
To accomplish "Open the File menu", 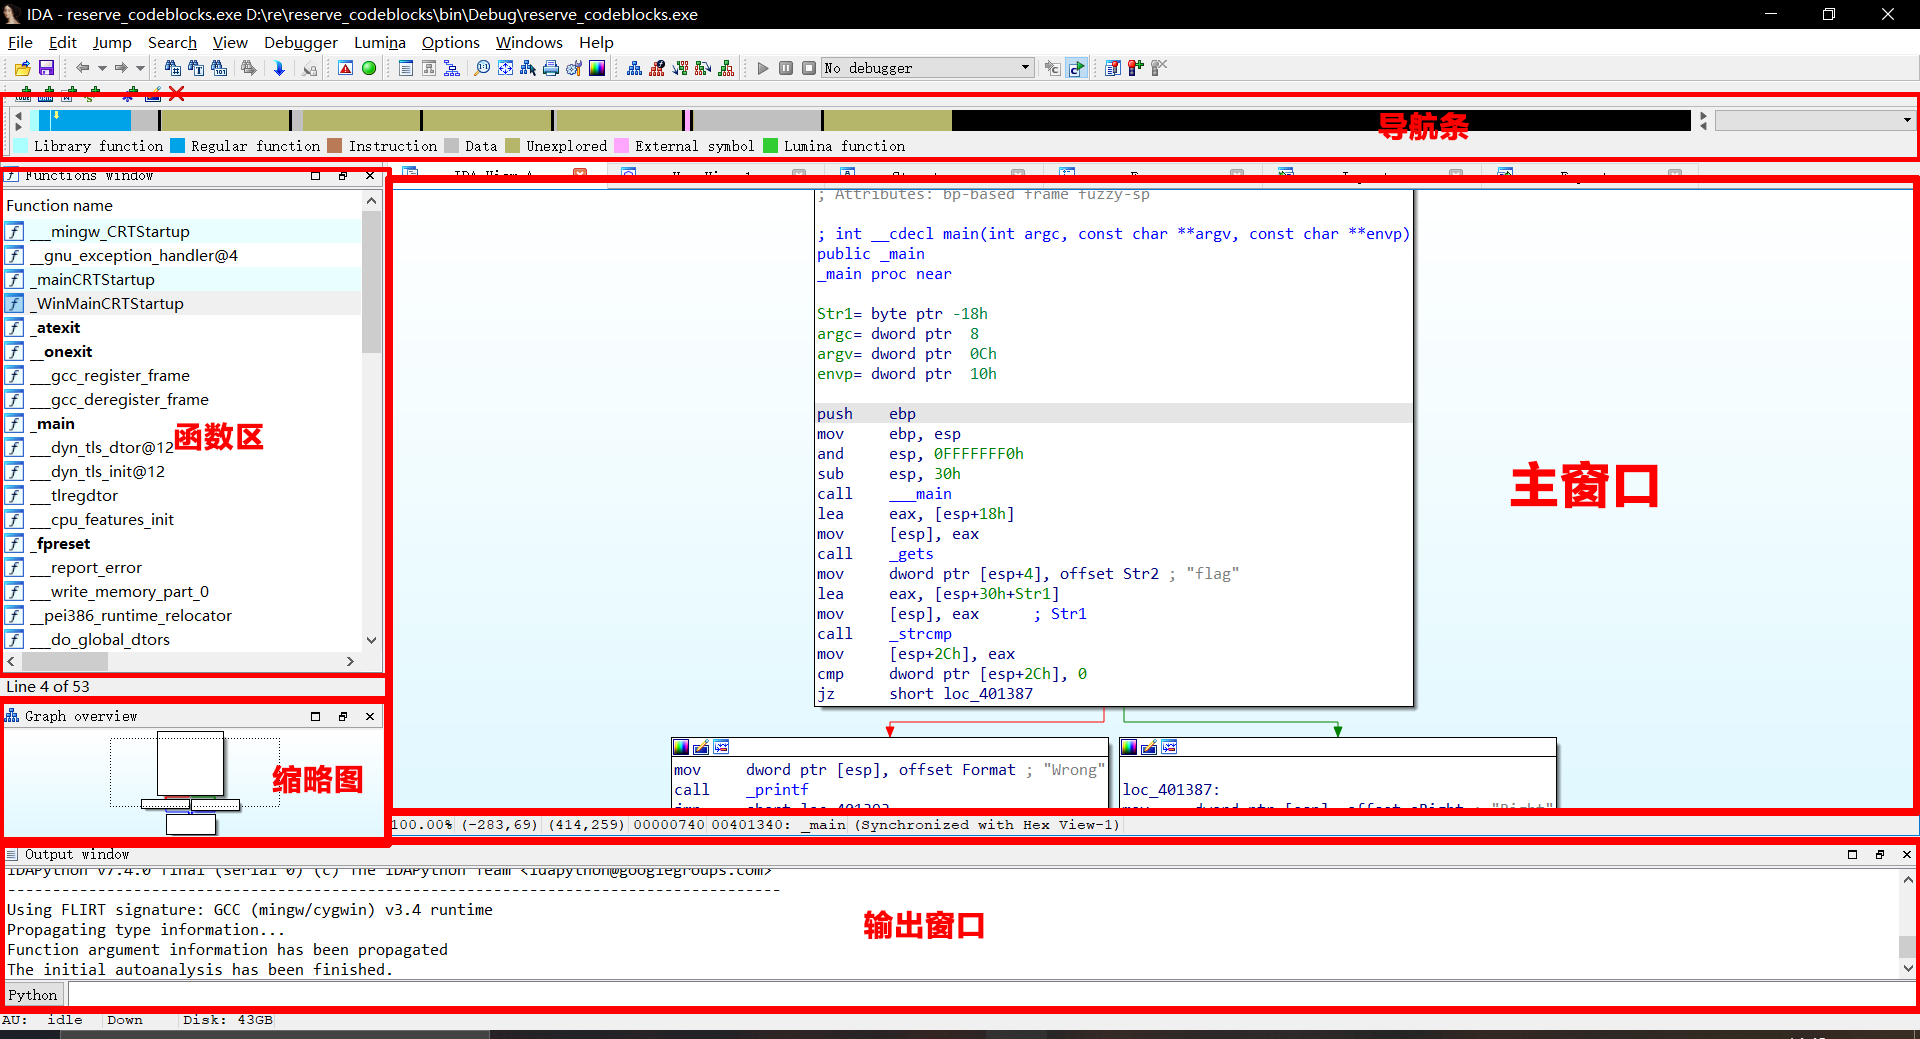I will point(20,42).
